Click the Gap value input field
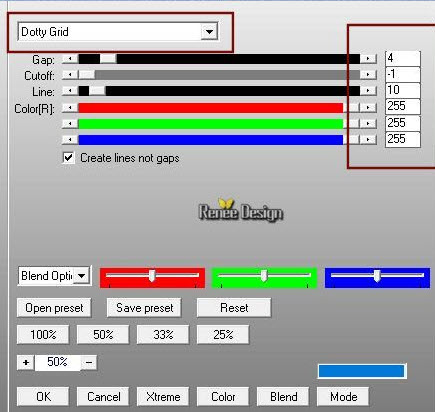The image size is (435, 412). (x=403, y=59)
